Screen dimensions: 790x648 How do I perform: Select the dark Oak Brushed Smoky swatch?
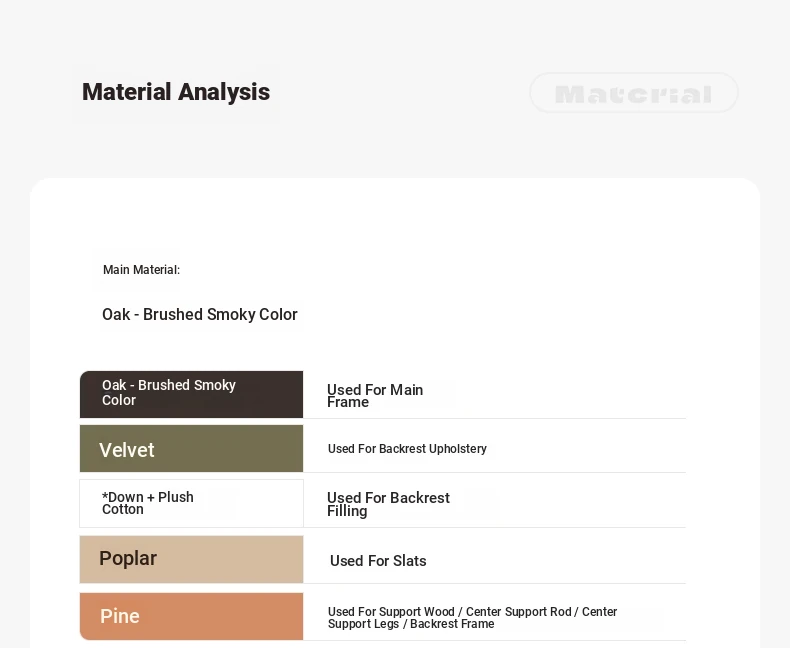pyautogui.click(x=191, y=395)
